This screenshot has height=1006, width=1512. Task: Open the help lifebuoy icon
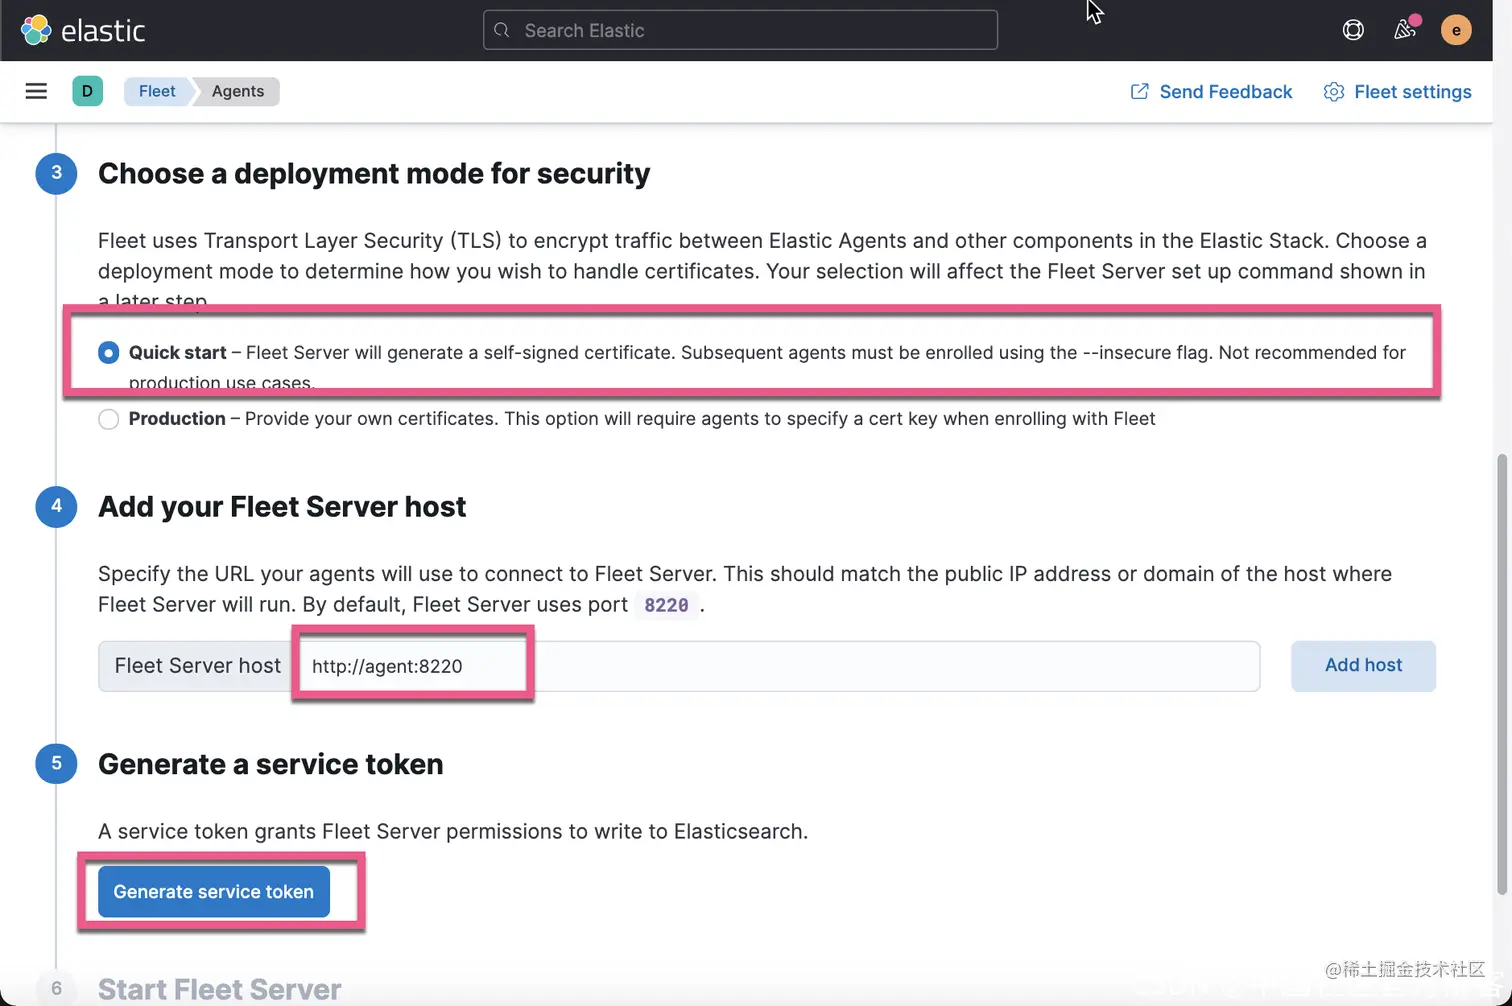1353,30
